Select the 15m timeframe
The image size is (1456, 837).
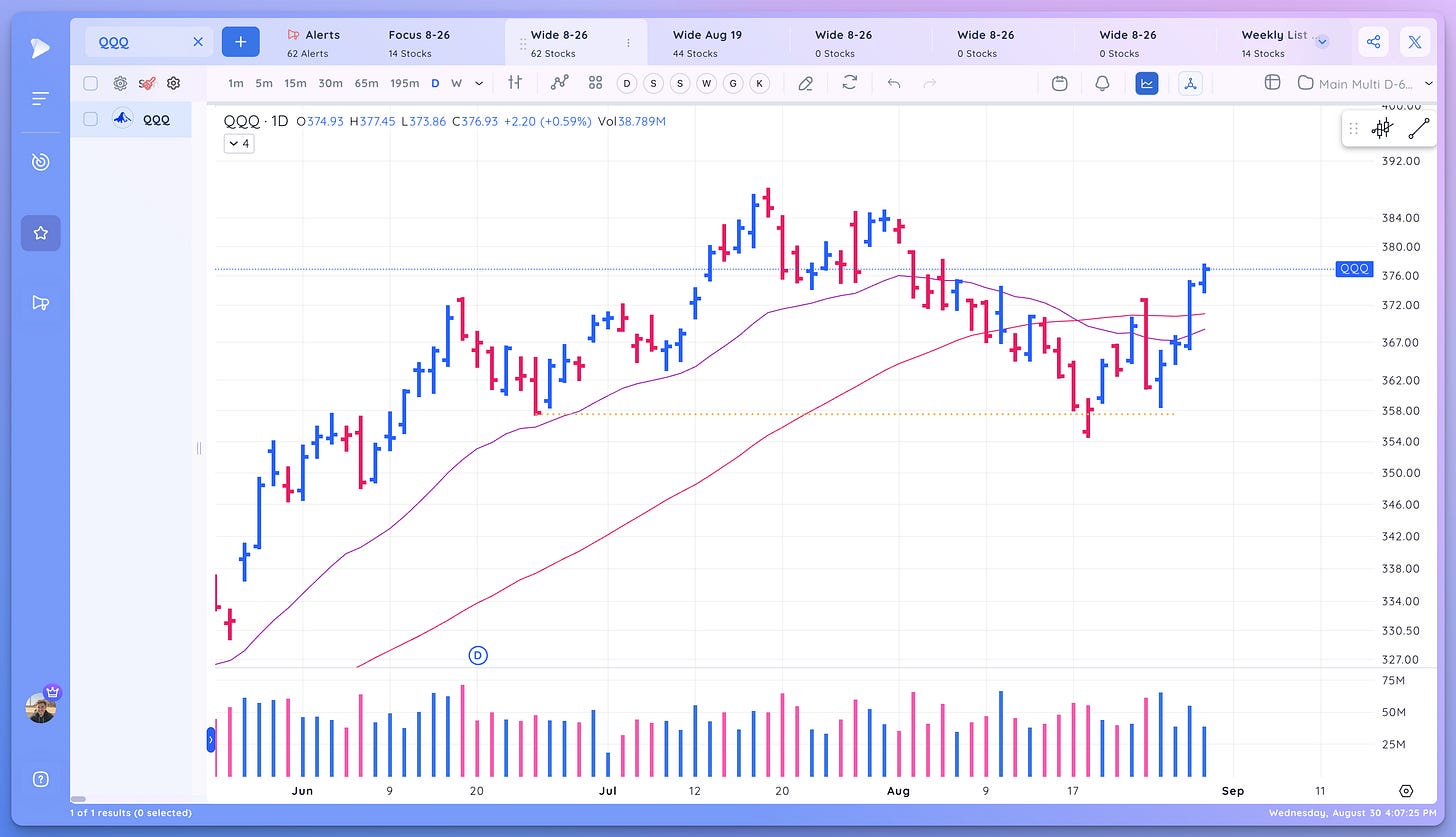(x=295, y=83)
